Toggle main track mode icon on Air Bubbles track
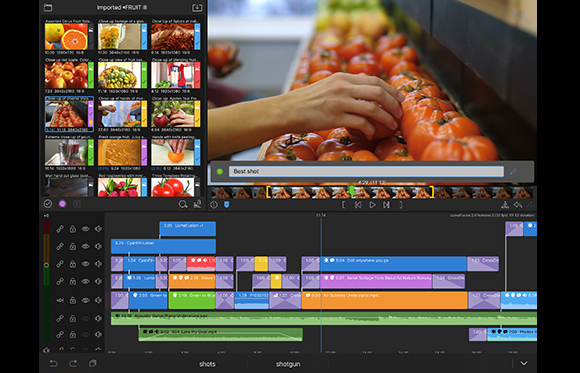 pos(60,300)
